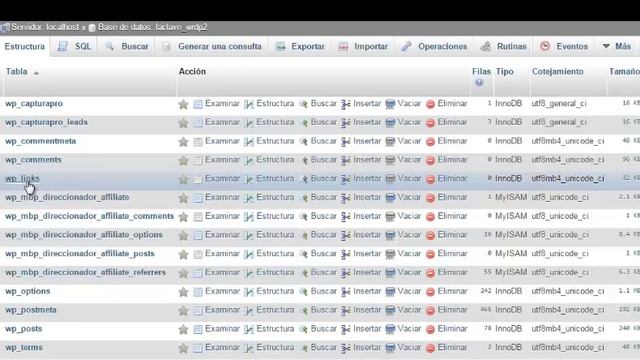
Task: Click the server icon in breadcrumb
Action: click(x=5, y=28)
